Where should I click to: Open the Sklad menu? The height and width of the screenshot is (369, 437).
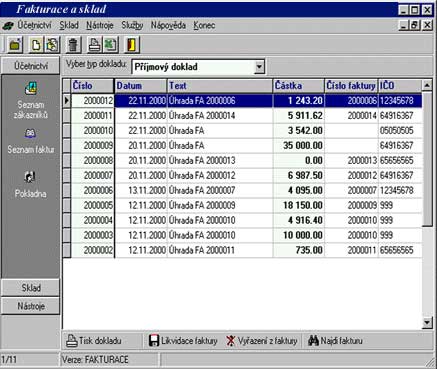click(69, 25)
